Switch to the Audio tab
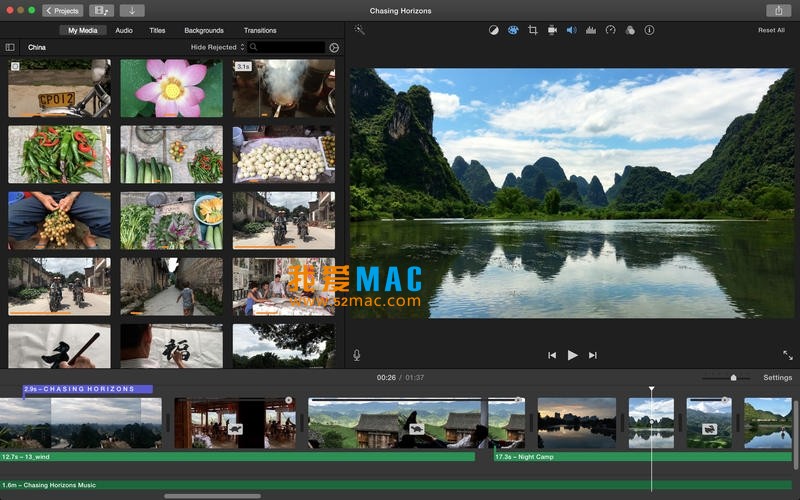The height and width of the screenshot is (500, 800). [x=124, y=31]
